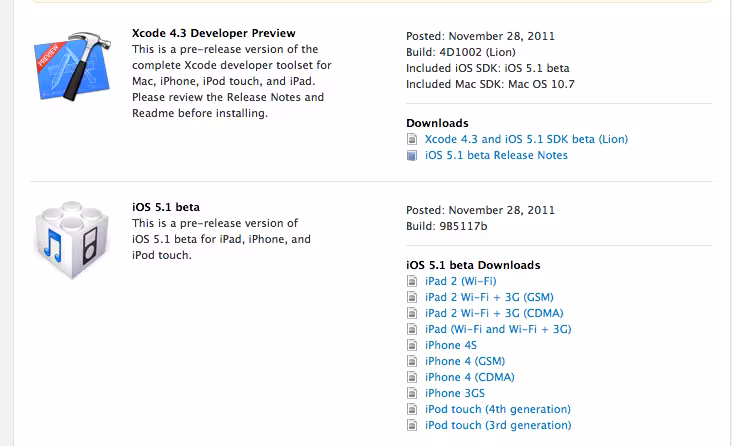
Task: Click file icon next to iPhone 4 (CDMA)
Action: (x=412, y=377)
